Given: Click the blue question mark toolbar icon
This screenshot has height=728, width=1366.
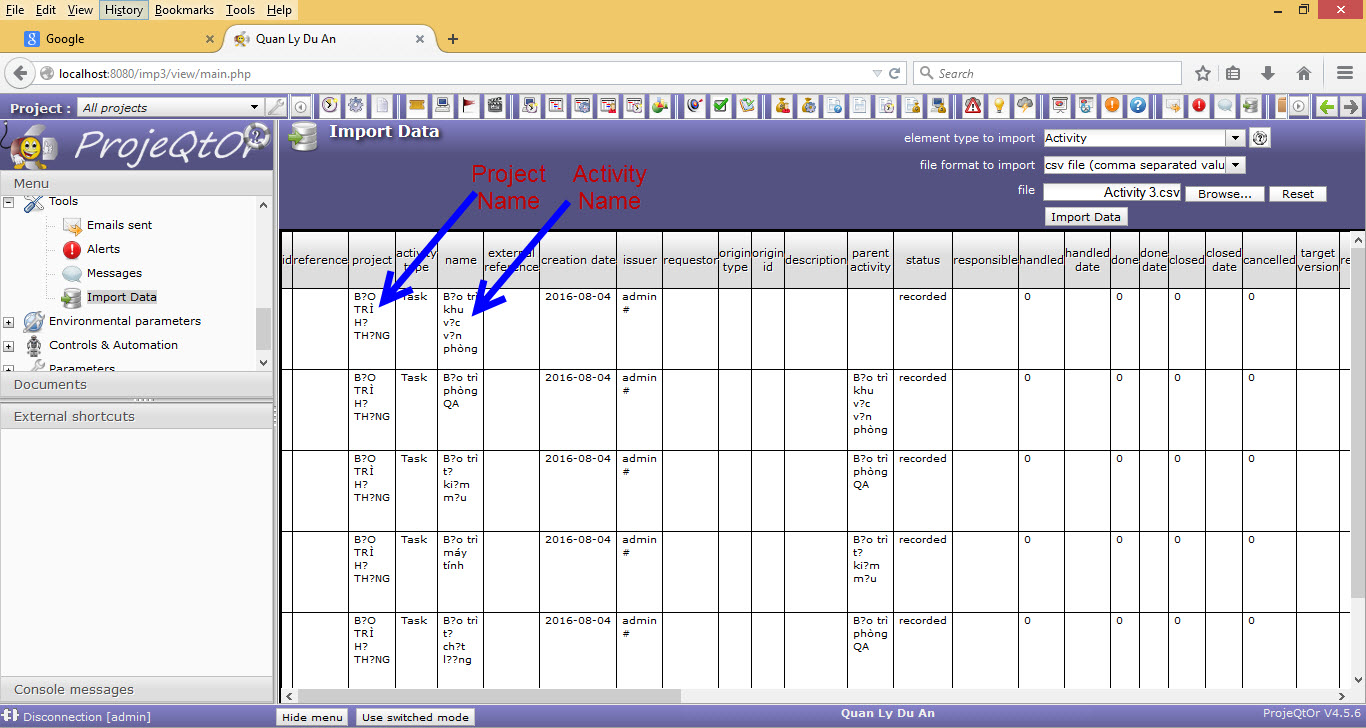Looking at the screenshot, I should [1137, 106].
